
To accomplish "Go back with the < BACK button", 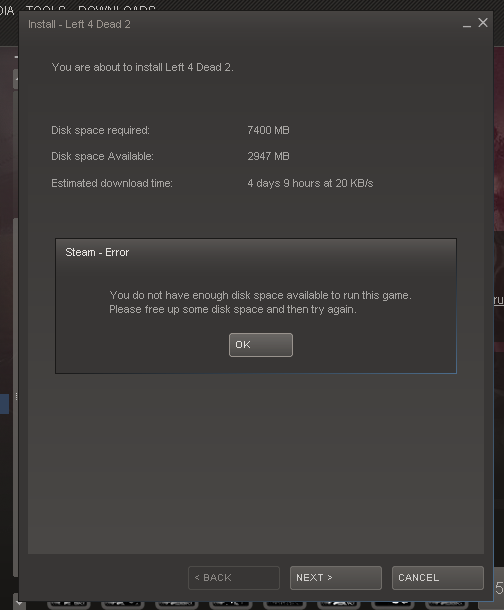I will (x=234, y=578).
